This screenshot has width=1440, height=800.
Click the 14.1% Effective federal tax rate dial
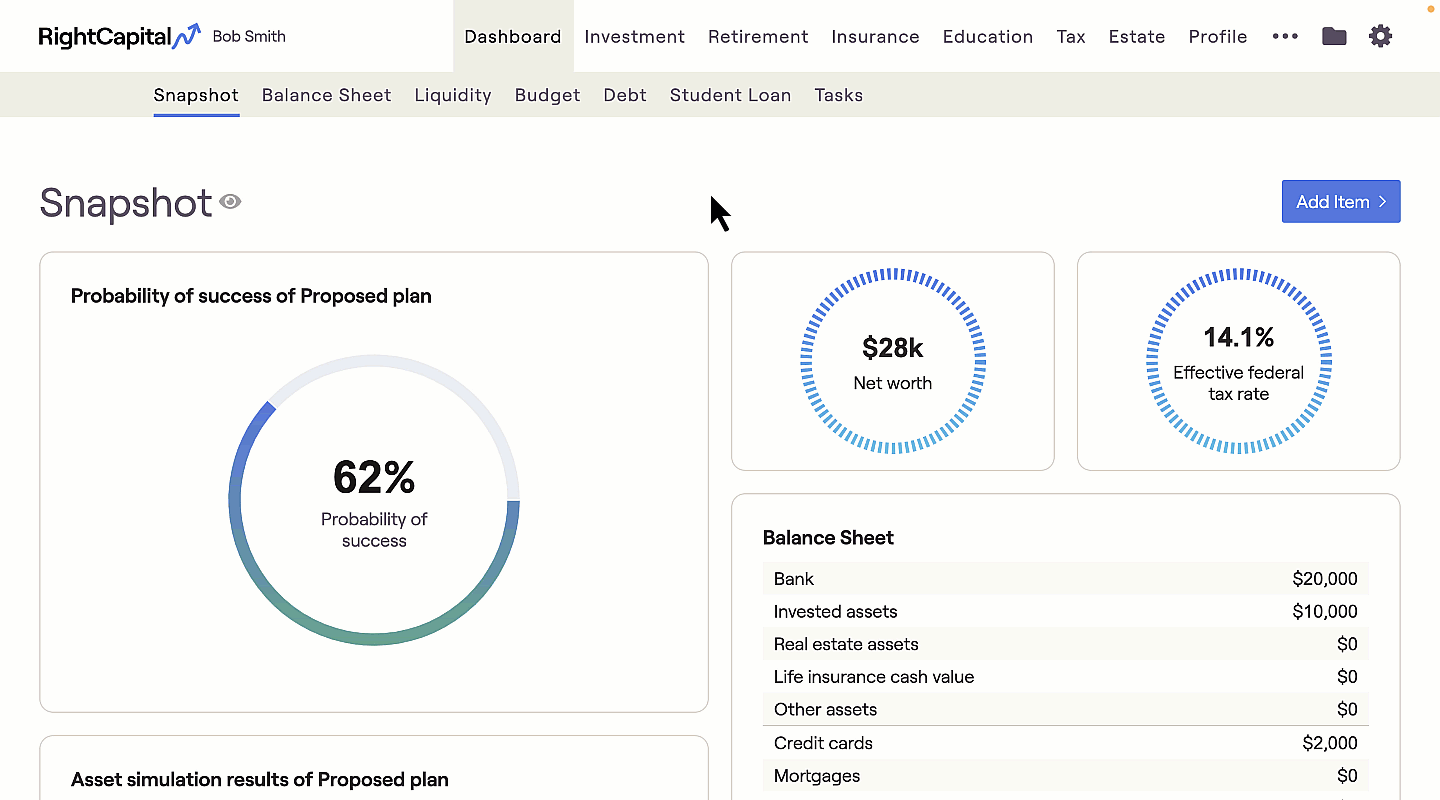pyautogui.click(x=1239, y=361)
